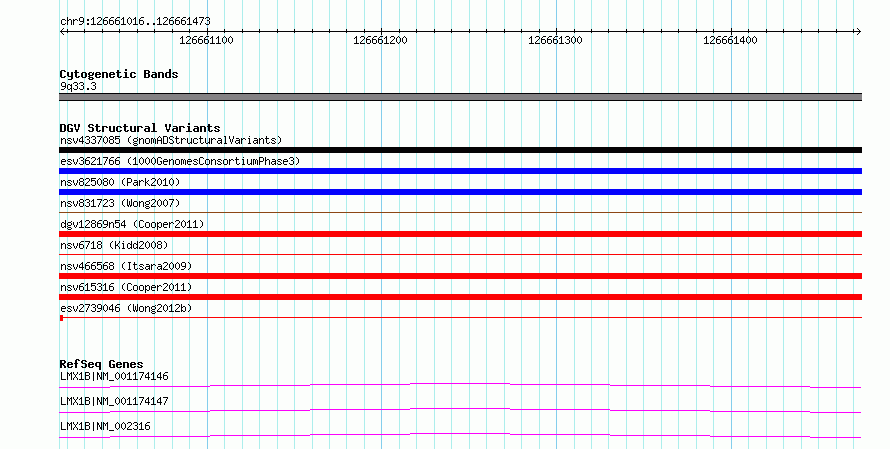890x449 pixels.
Task: Open the LMX1B|NM_001174146 transcript label
Action: (114, 376)
